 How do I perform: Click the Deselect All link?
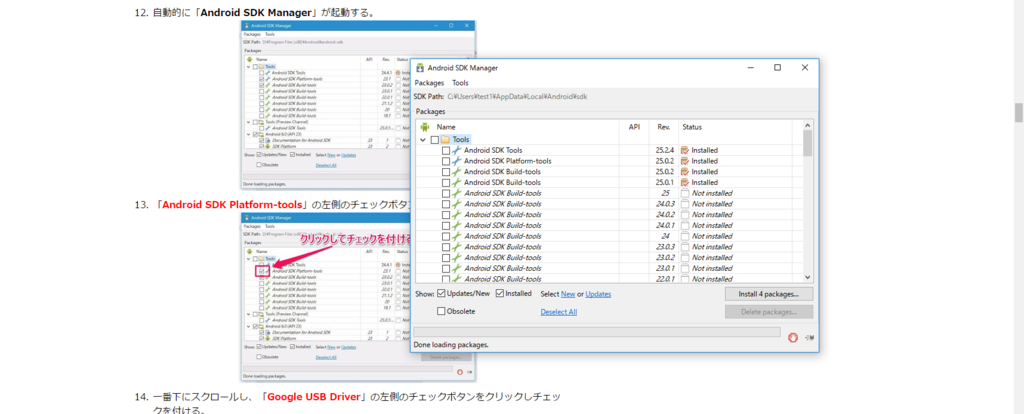pyautogui.click(x=558, y=312)
